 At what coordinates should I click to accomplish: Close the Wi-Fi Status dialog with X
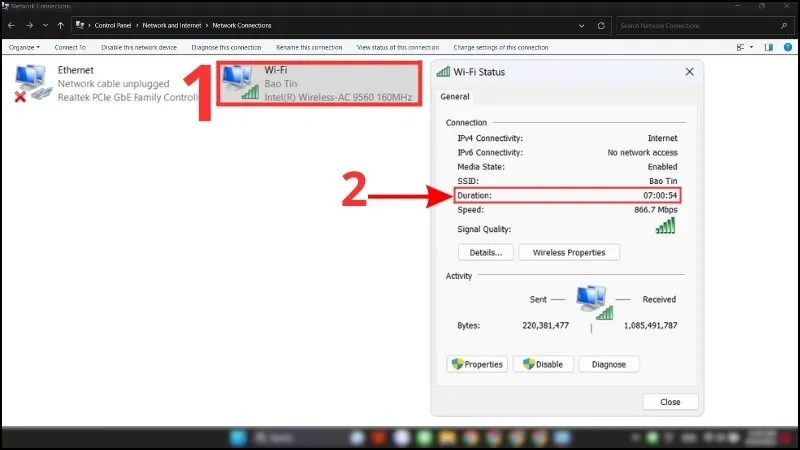[x=689, y=72]
